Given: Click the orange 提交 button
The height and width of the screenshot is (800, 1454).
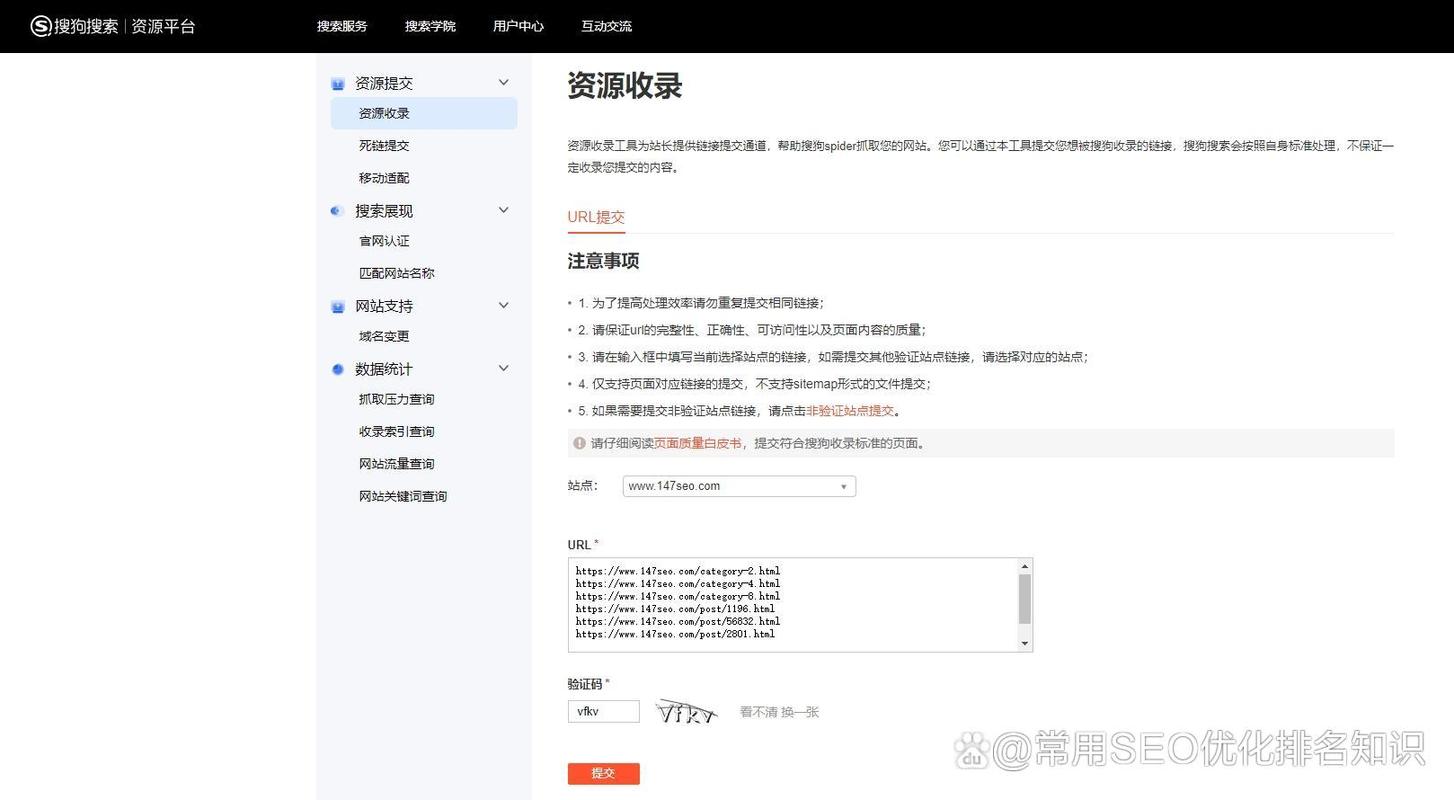Looking at the screenshot, I should coord(603,773).
